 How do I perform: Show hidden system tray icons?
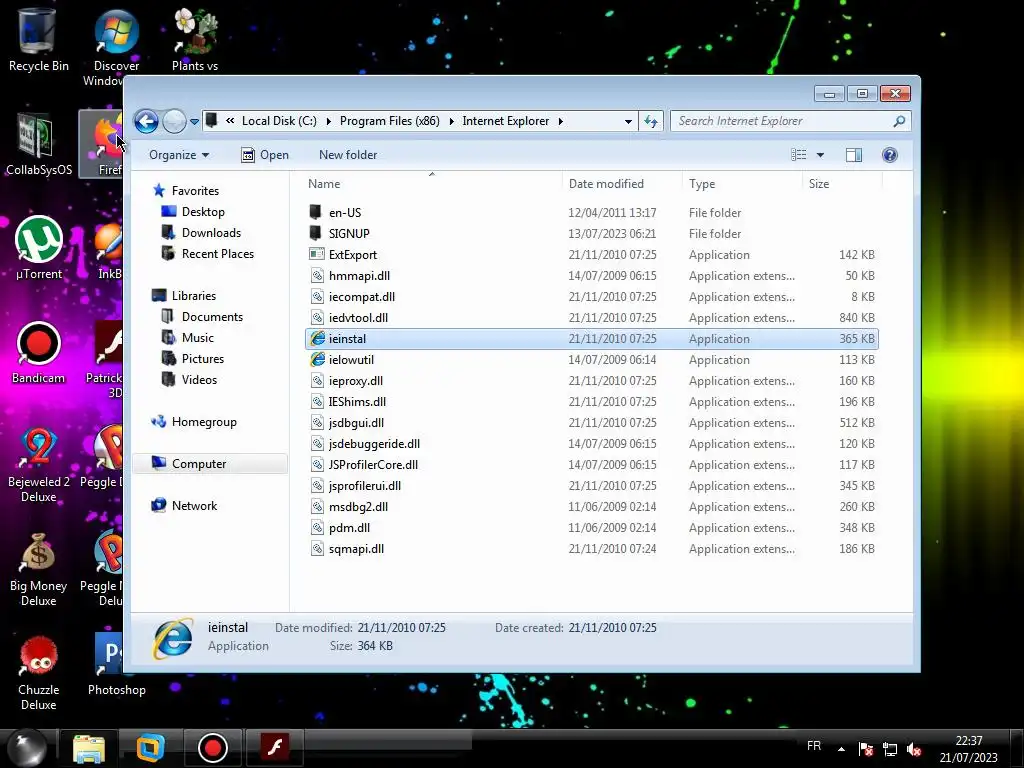coord(841,749)
